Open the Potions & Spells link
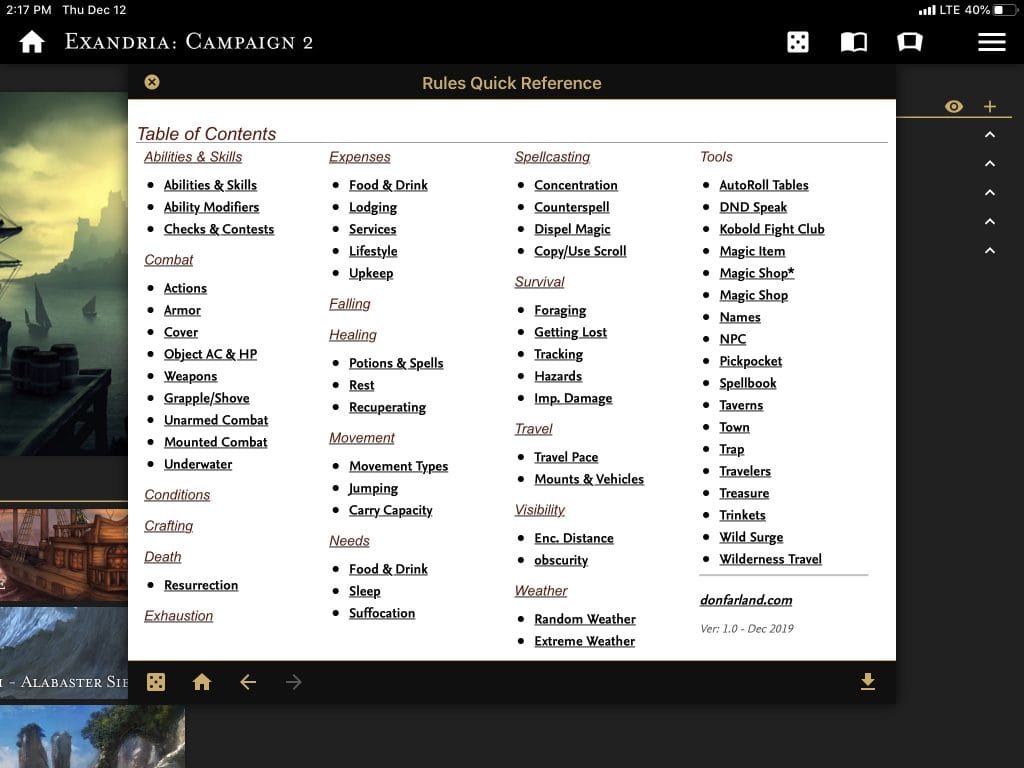1024x768 pixels. pos(396,363)
